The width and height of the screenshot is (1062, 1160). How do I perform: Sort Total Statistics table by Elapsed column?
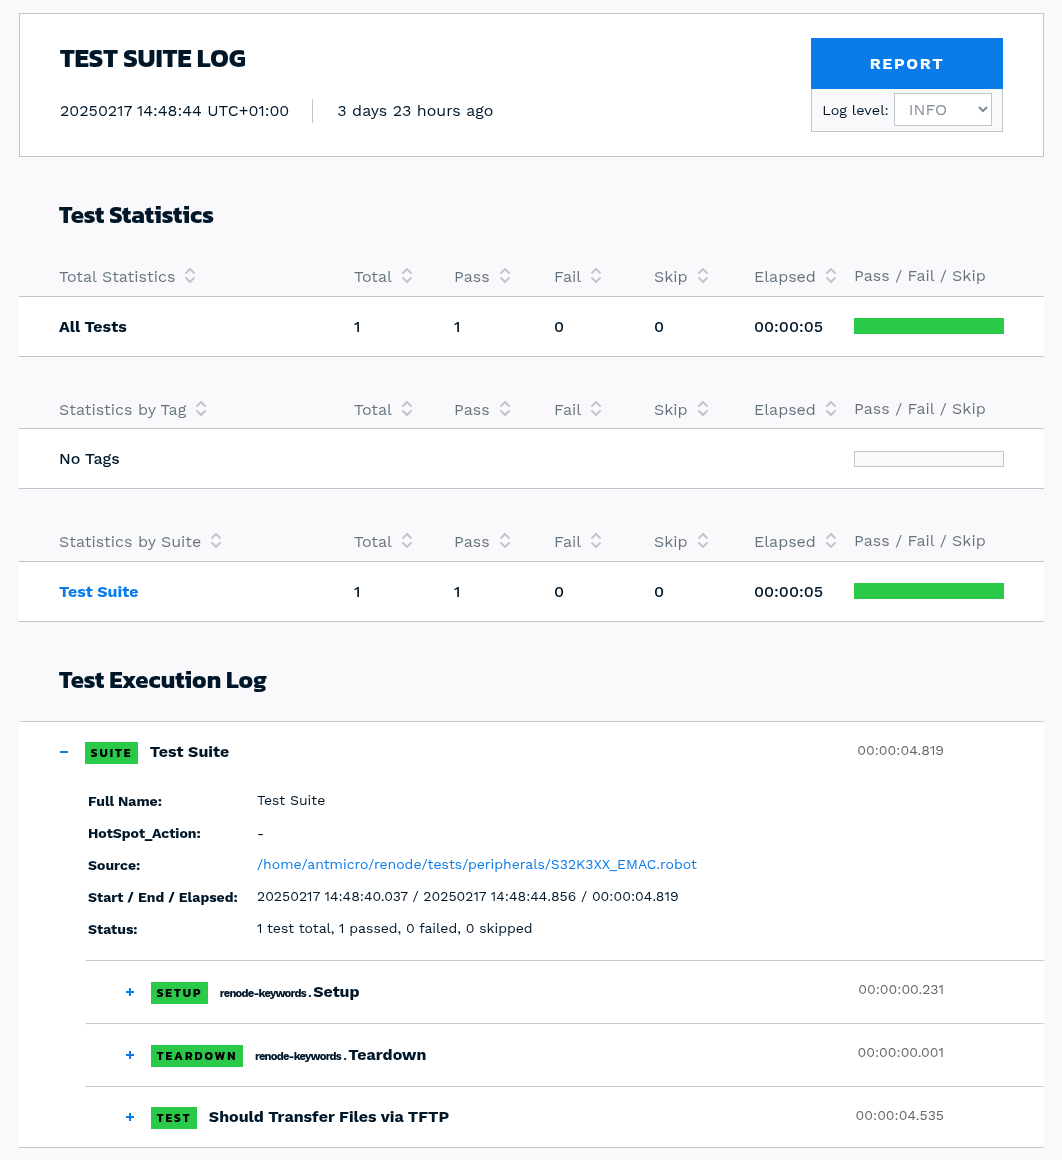click(x=831, y=276)
